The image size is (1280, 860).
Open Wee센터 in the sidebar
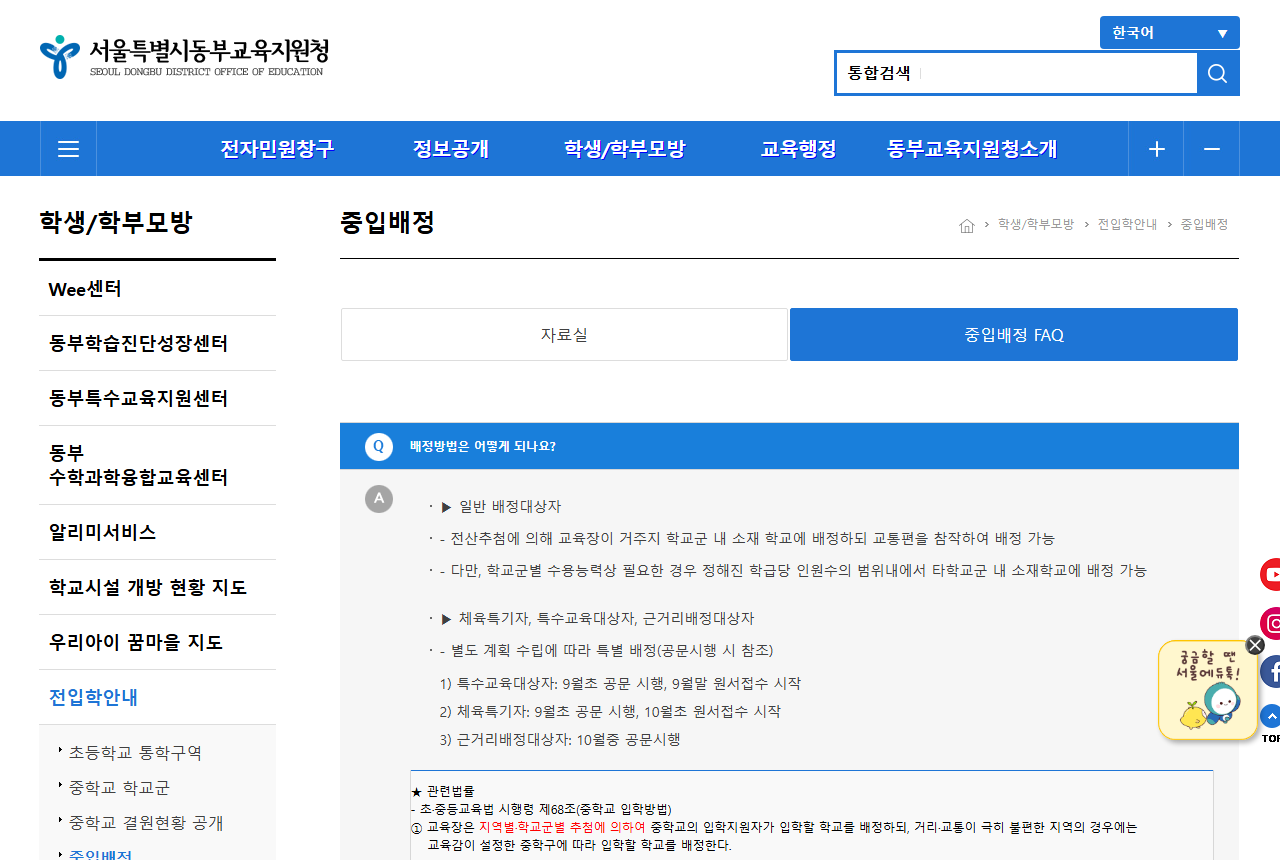157,289
